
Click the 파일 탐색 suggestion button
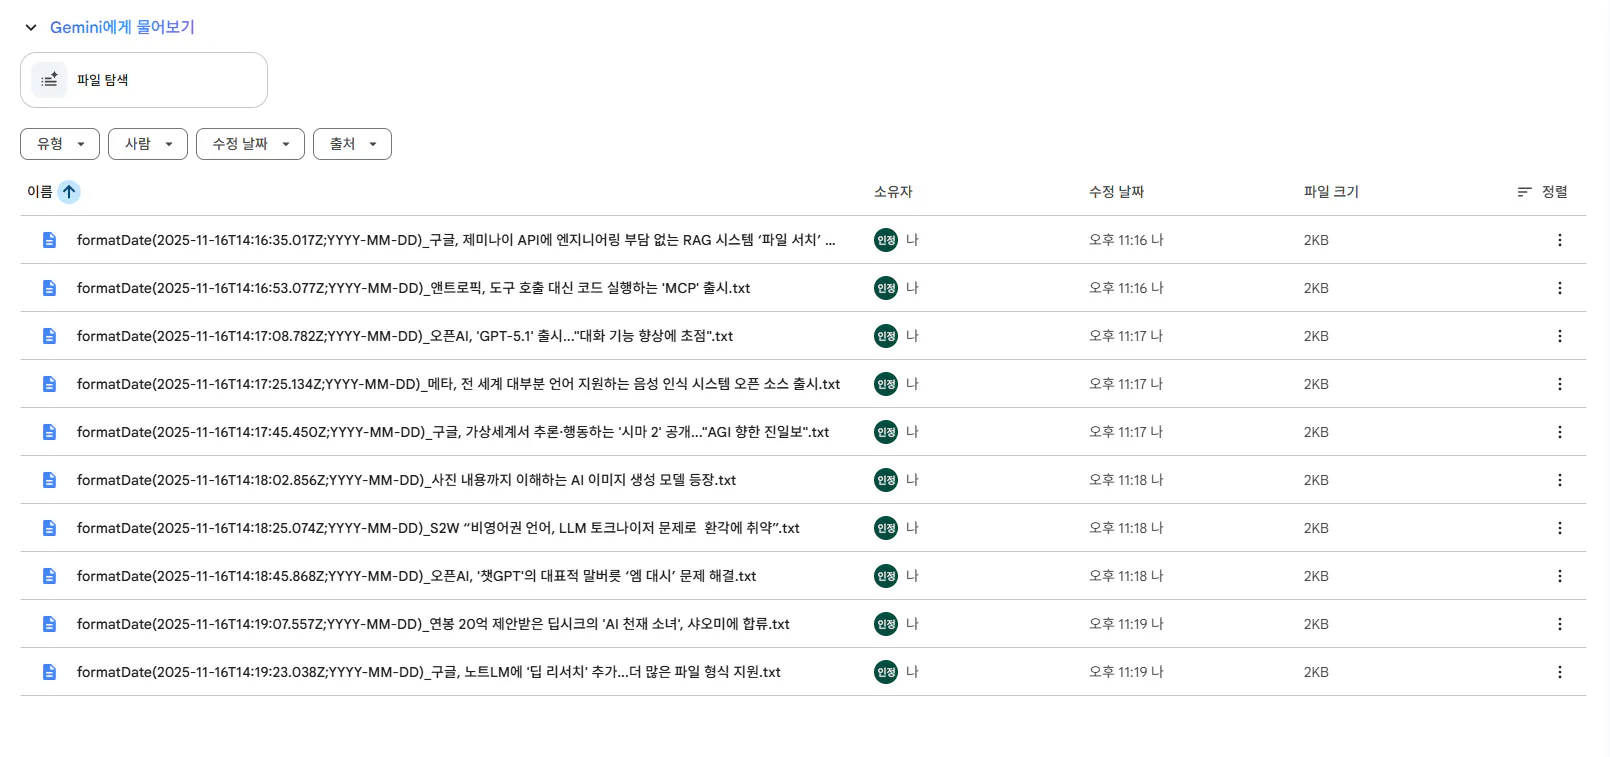tap(144, 80)
